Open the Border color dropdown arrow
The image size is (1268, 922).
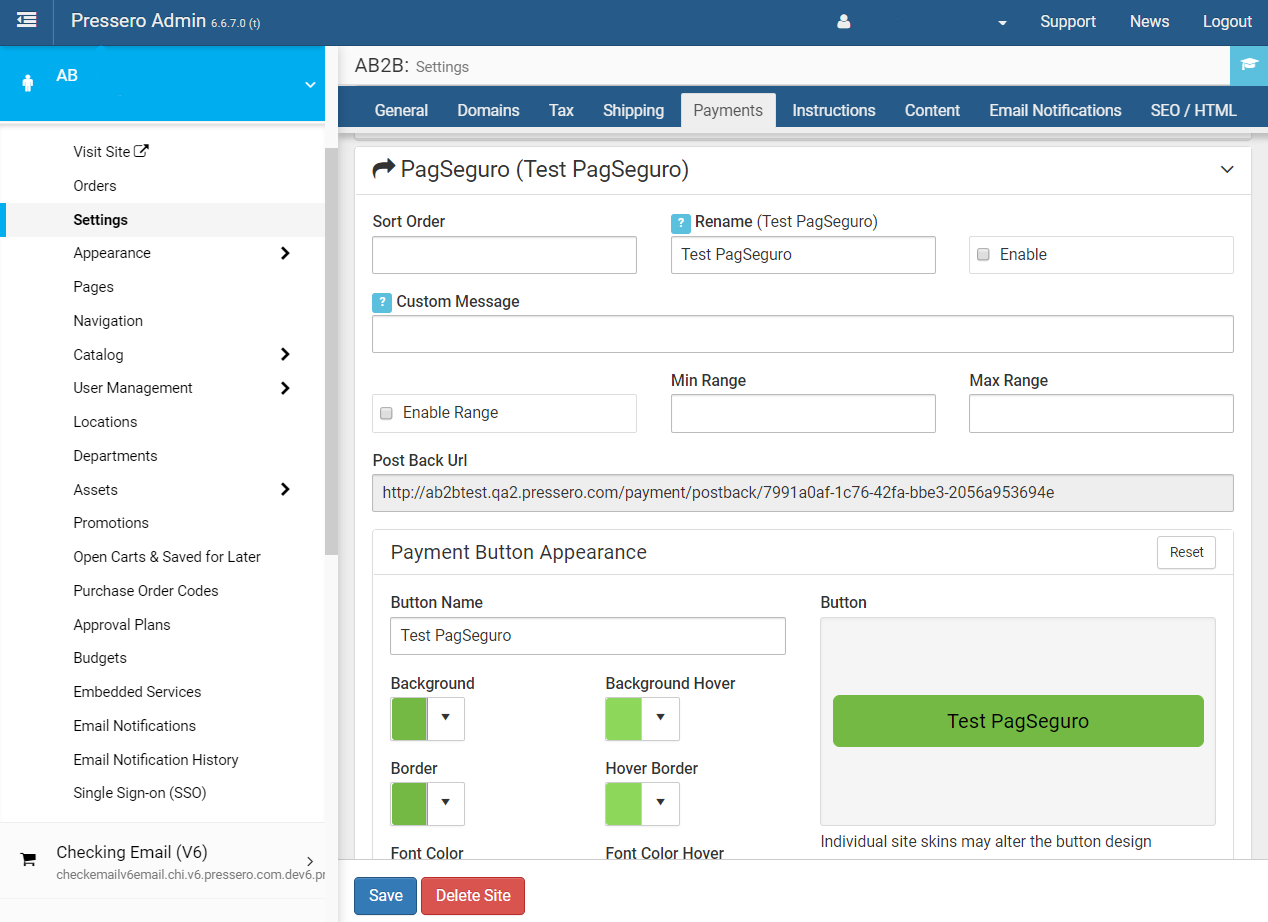(446, 803)
